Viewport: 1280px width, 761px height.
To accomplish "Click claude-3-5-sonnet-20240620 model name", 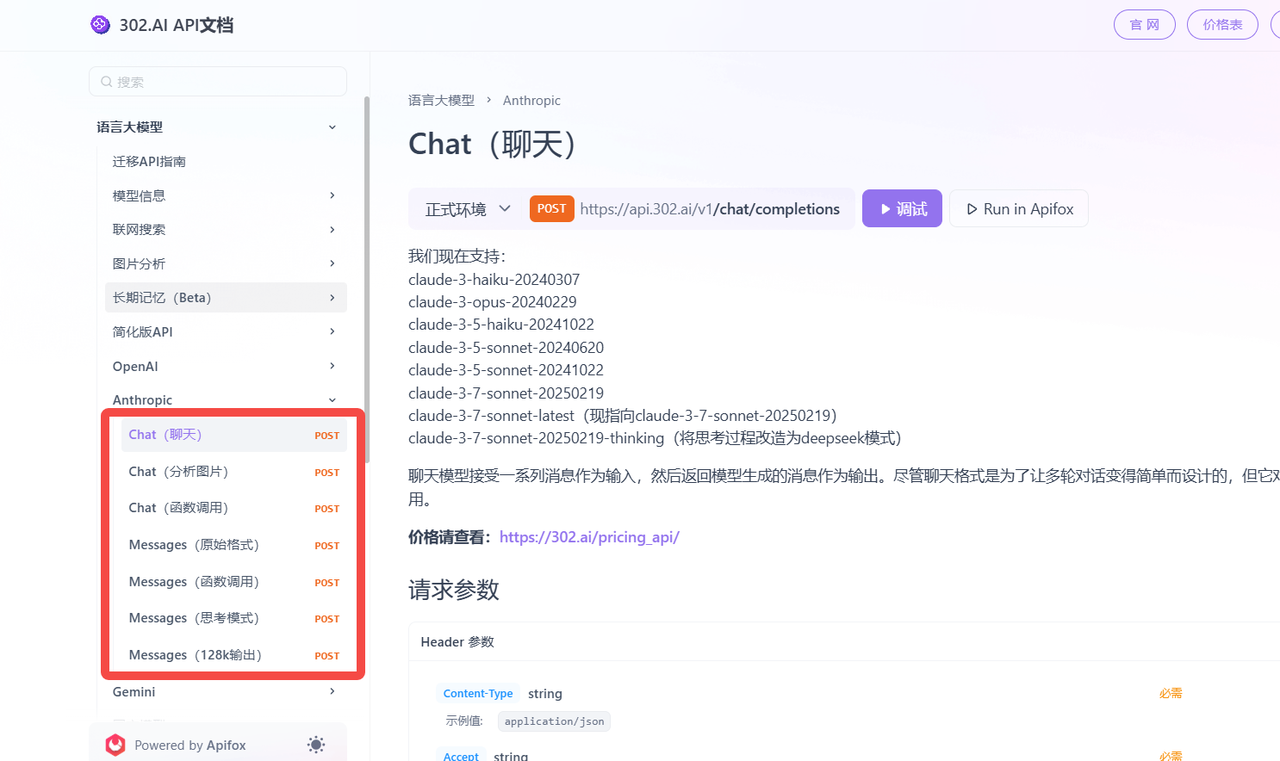I will (506, 348).
